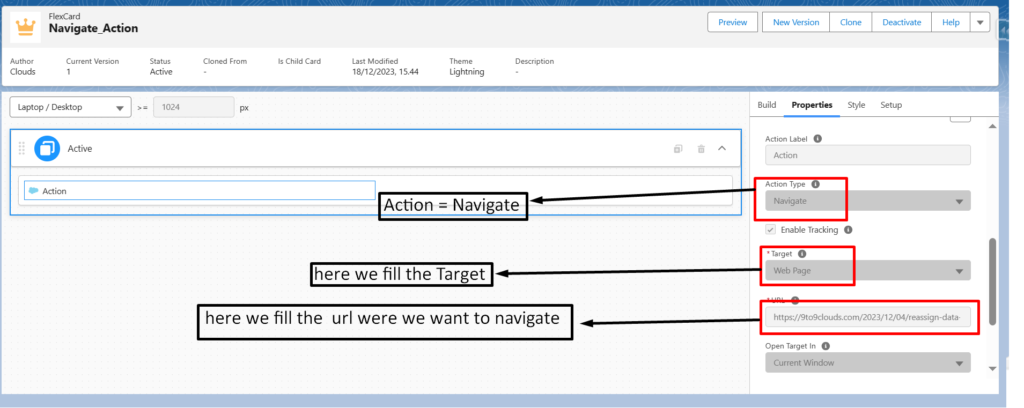
Task: Click the Navigate_Action card title
Action: click(x=93, y=28)
